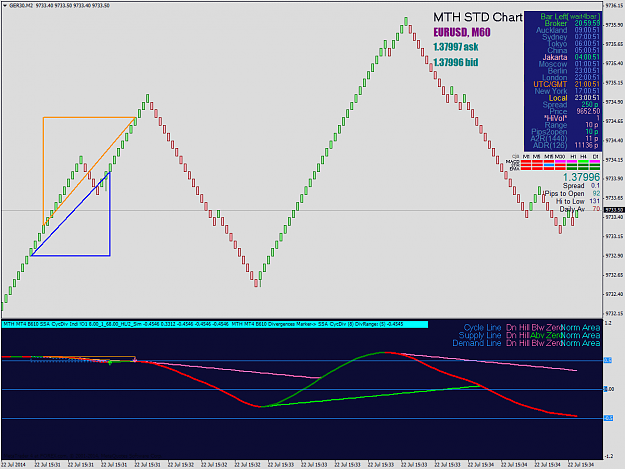
Task: Click the 'MTH STD Chart' title label
Action: [x=478, y=17]
